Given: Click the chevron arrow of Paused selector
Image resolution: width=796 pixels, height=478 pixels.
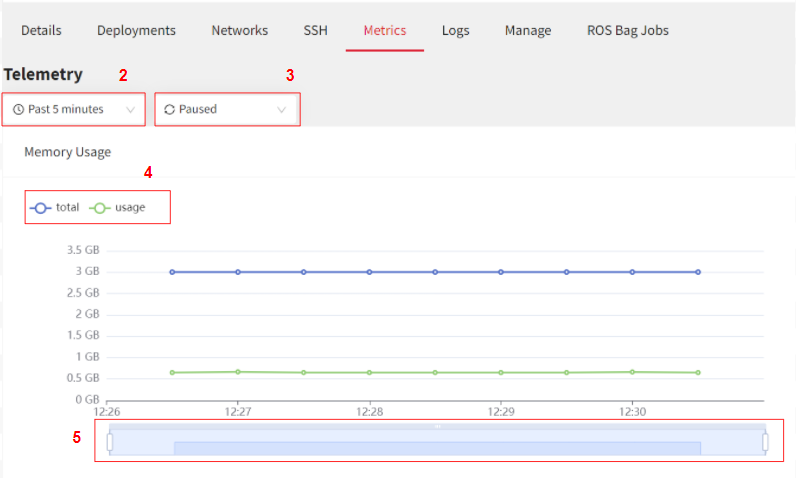Looking at the screenshot, I should [x=281, y=110].
